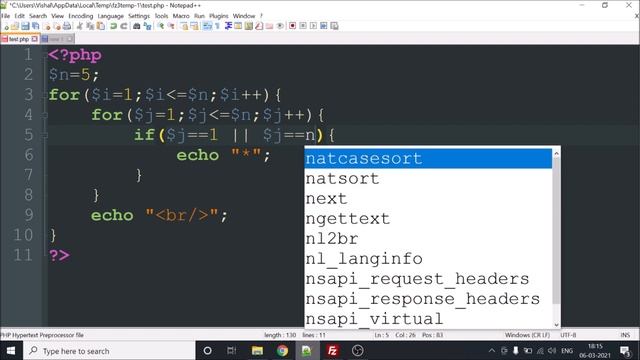Close the test.php tab
The image size is (640, 360).
pyautogui.click(x=35, y=39)
